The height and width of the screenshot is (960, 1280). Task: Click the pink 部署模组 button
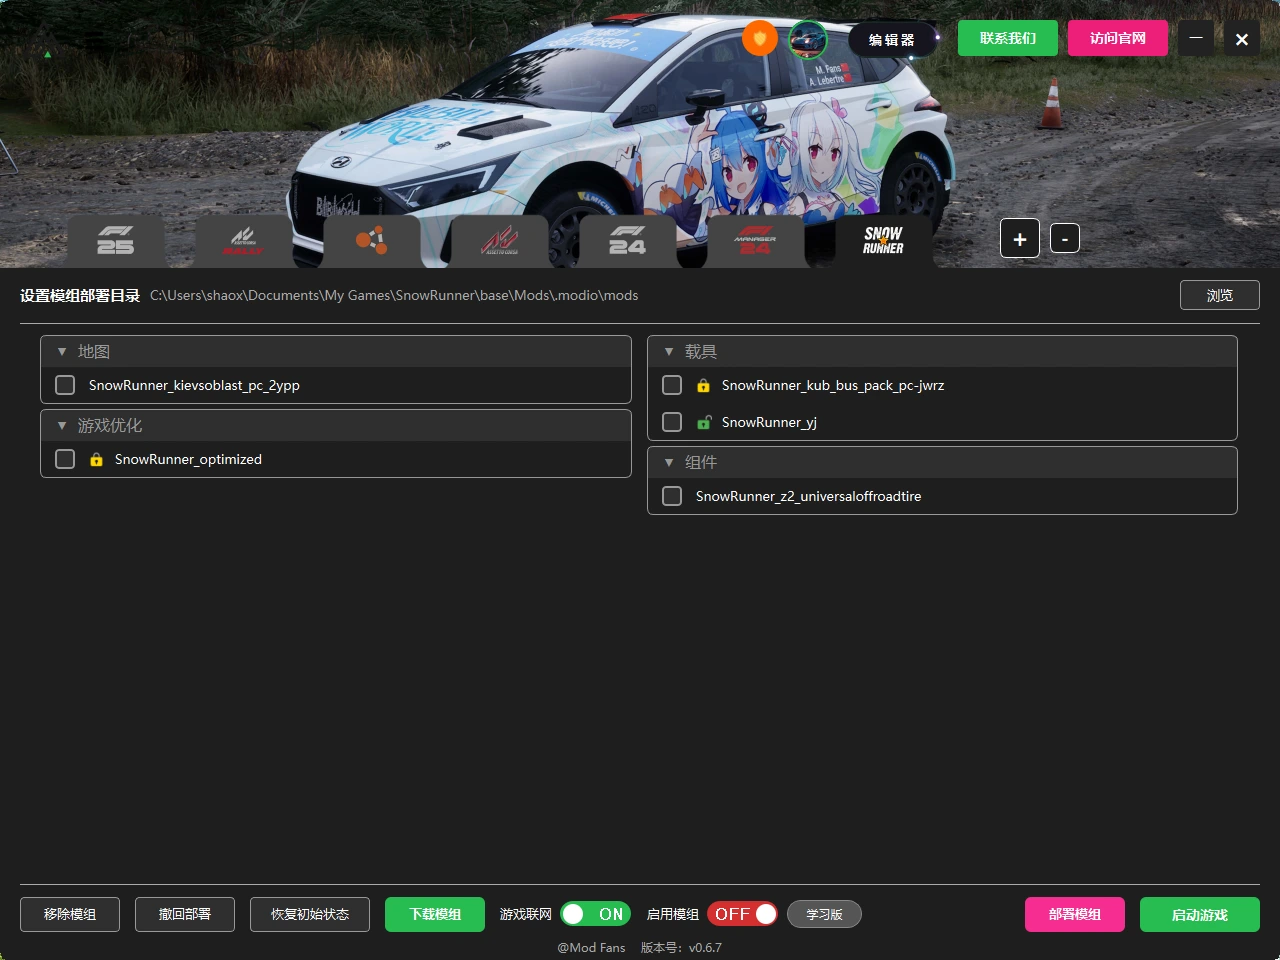(1075, 914)
